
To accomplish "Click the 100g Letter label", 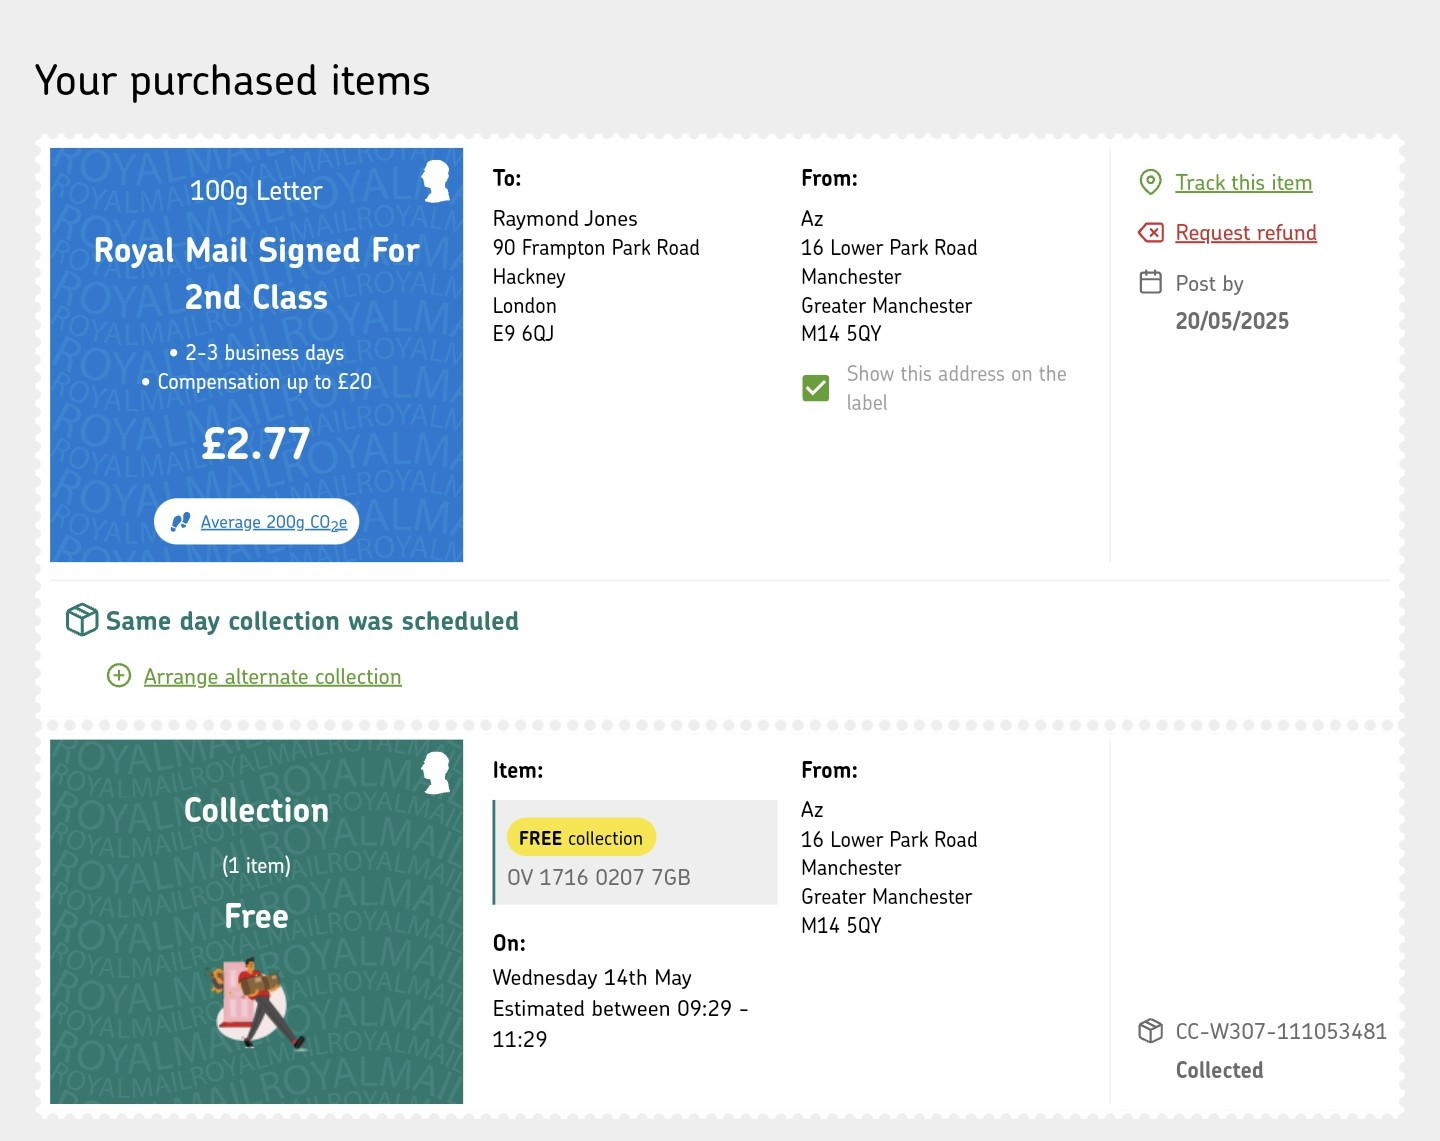I will point(256,191).
